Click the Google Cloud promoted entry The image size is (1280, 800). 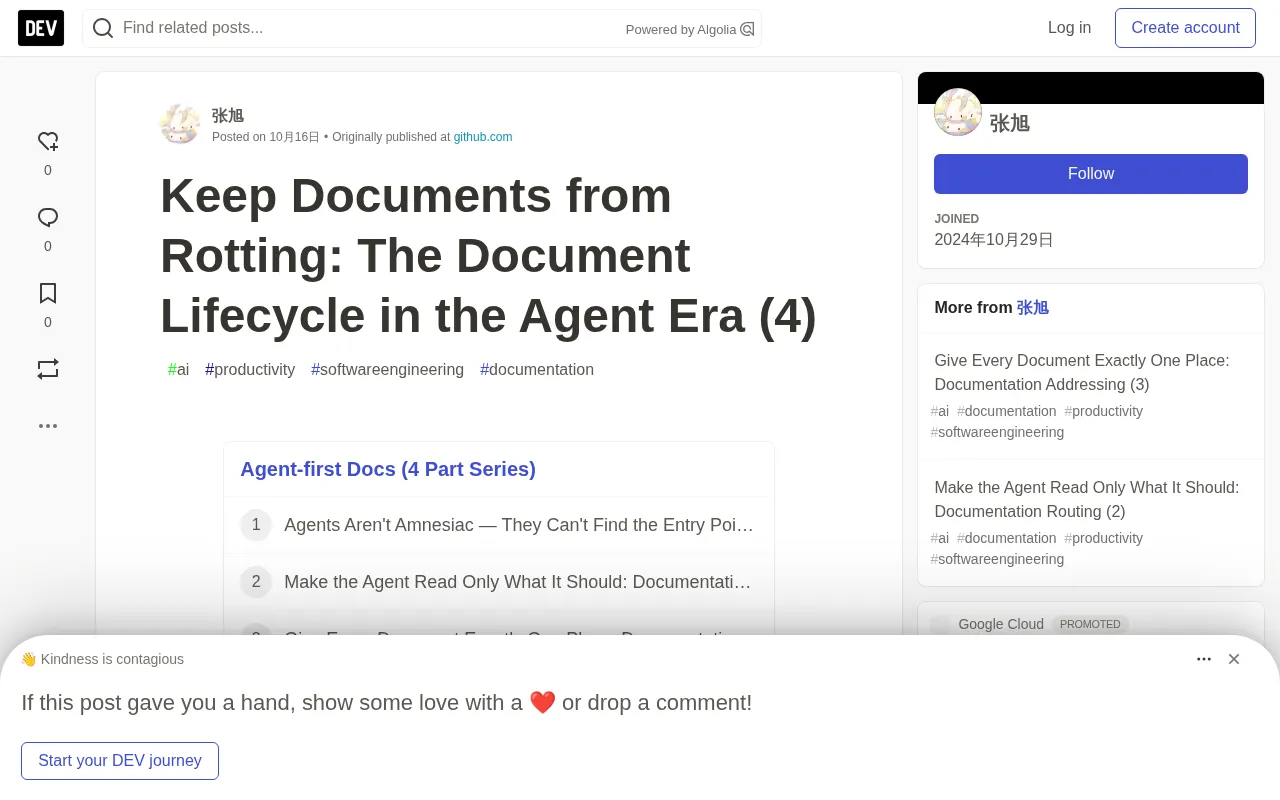[1001, 624]
